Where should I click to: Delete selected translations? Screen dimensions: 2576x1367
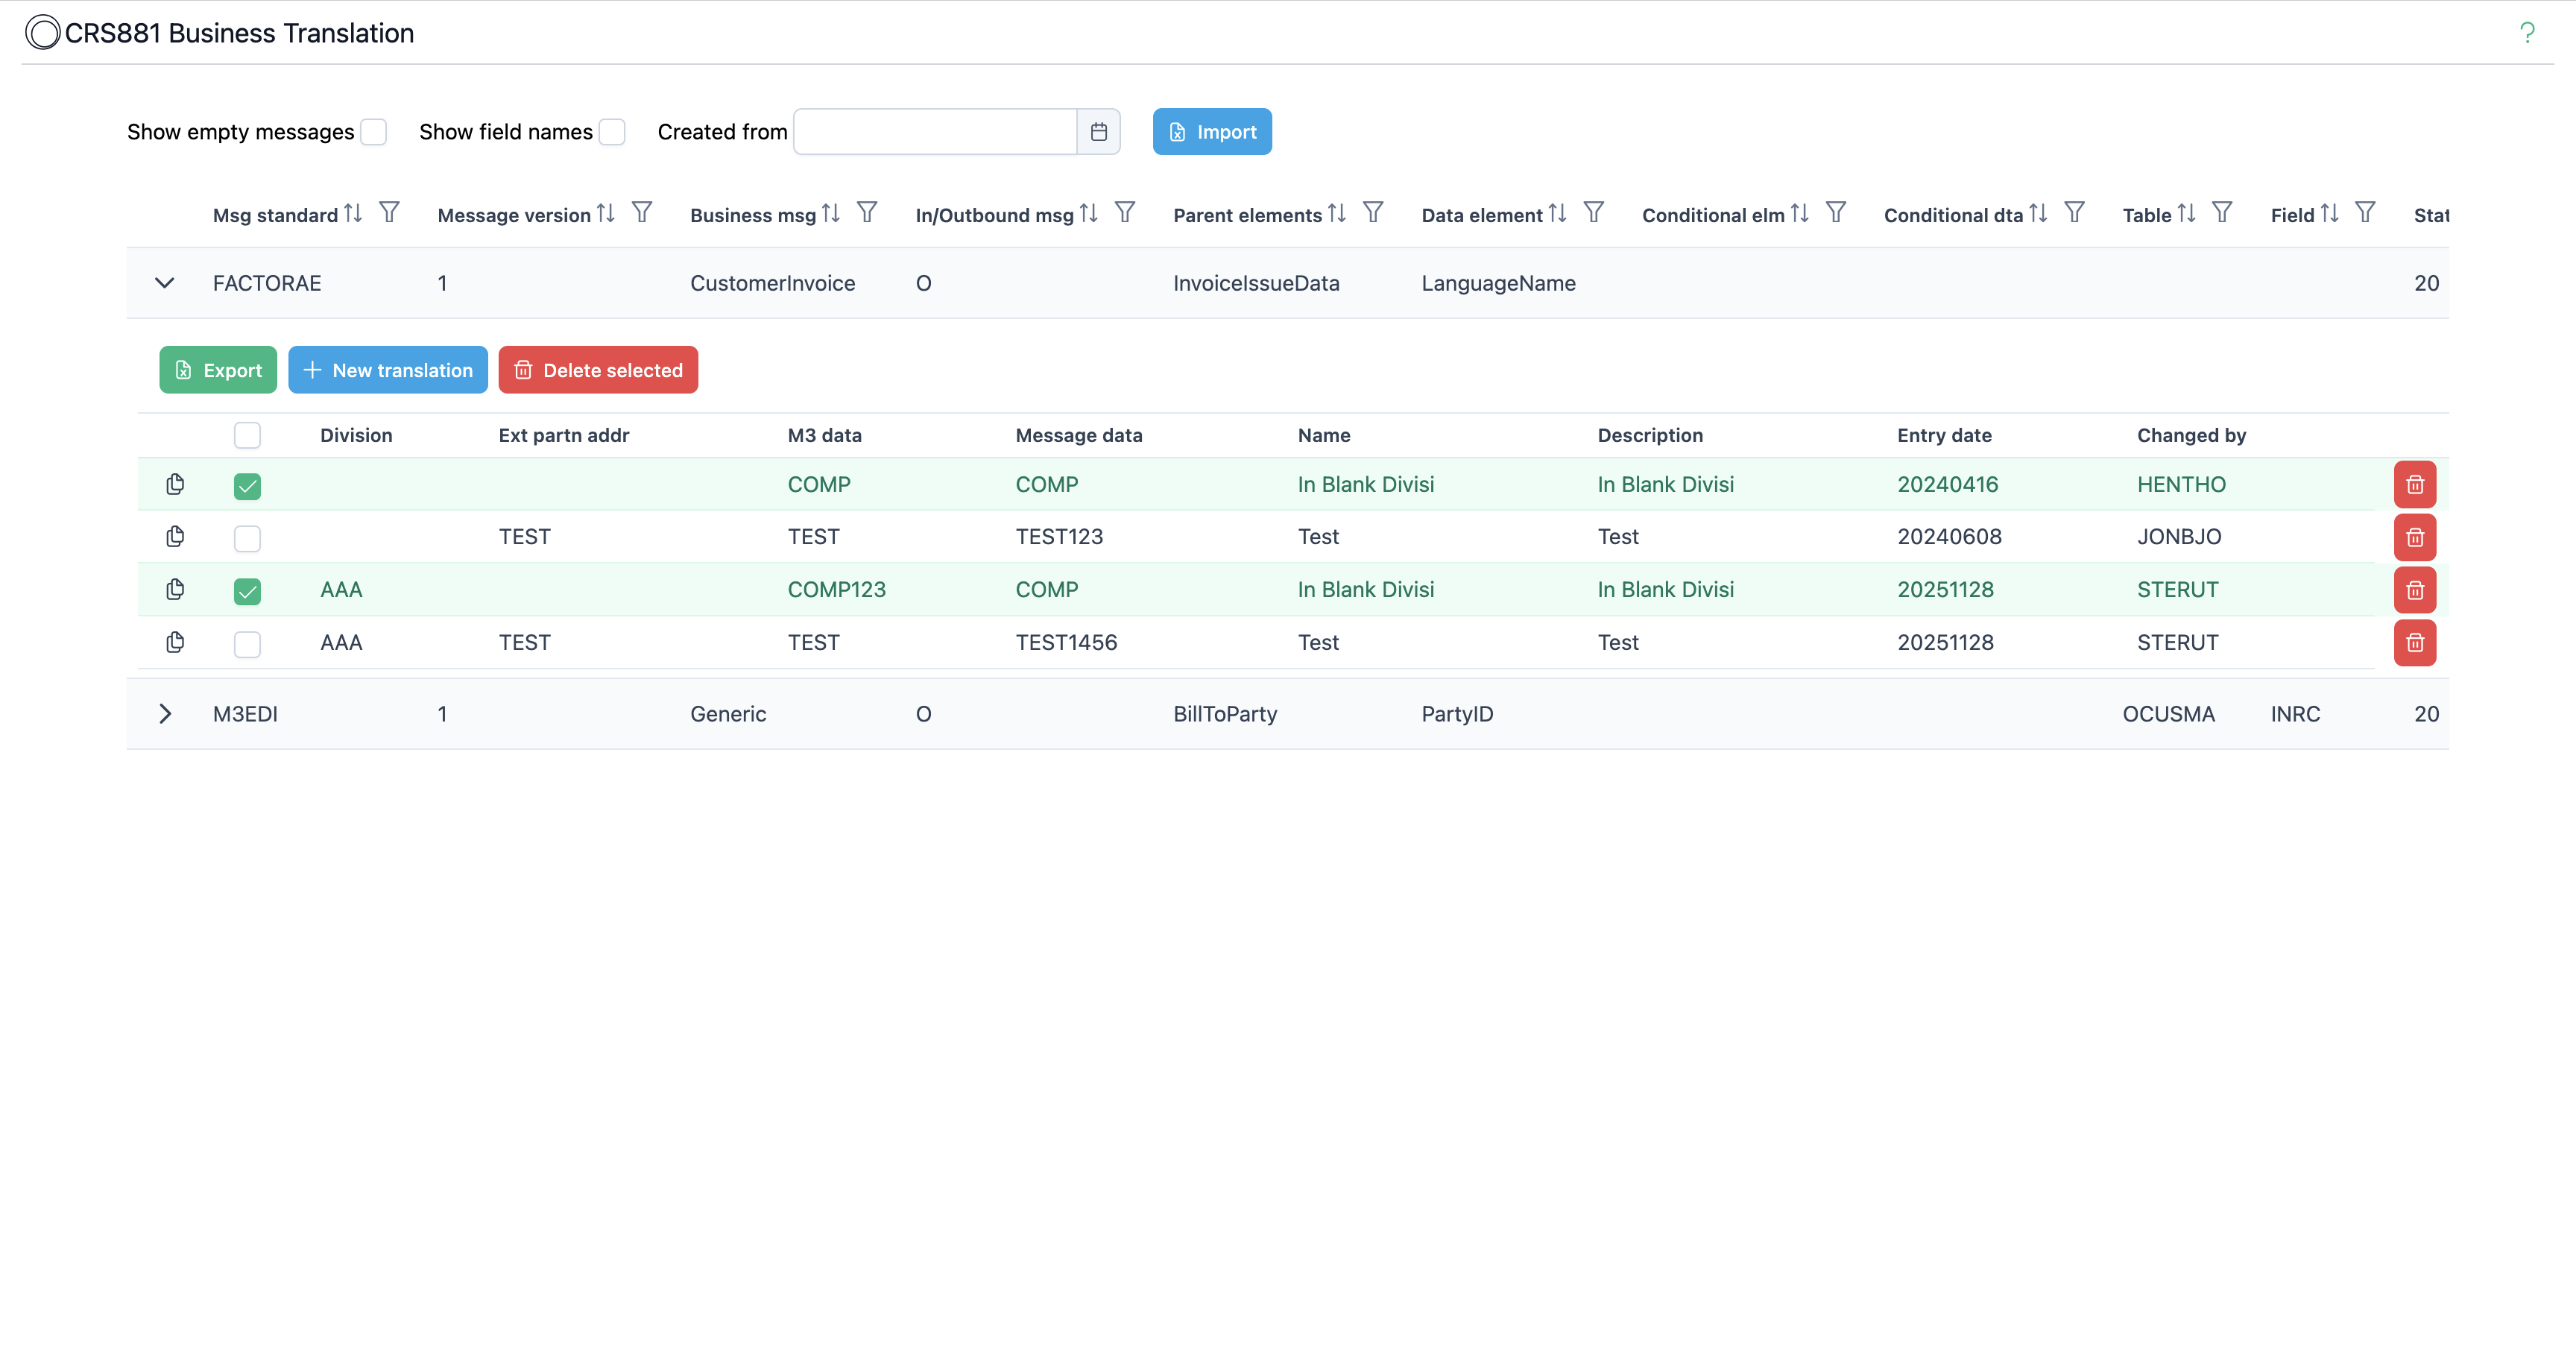(598, 370)
